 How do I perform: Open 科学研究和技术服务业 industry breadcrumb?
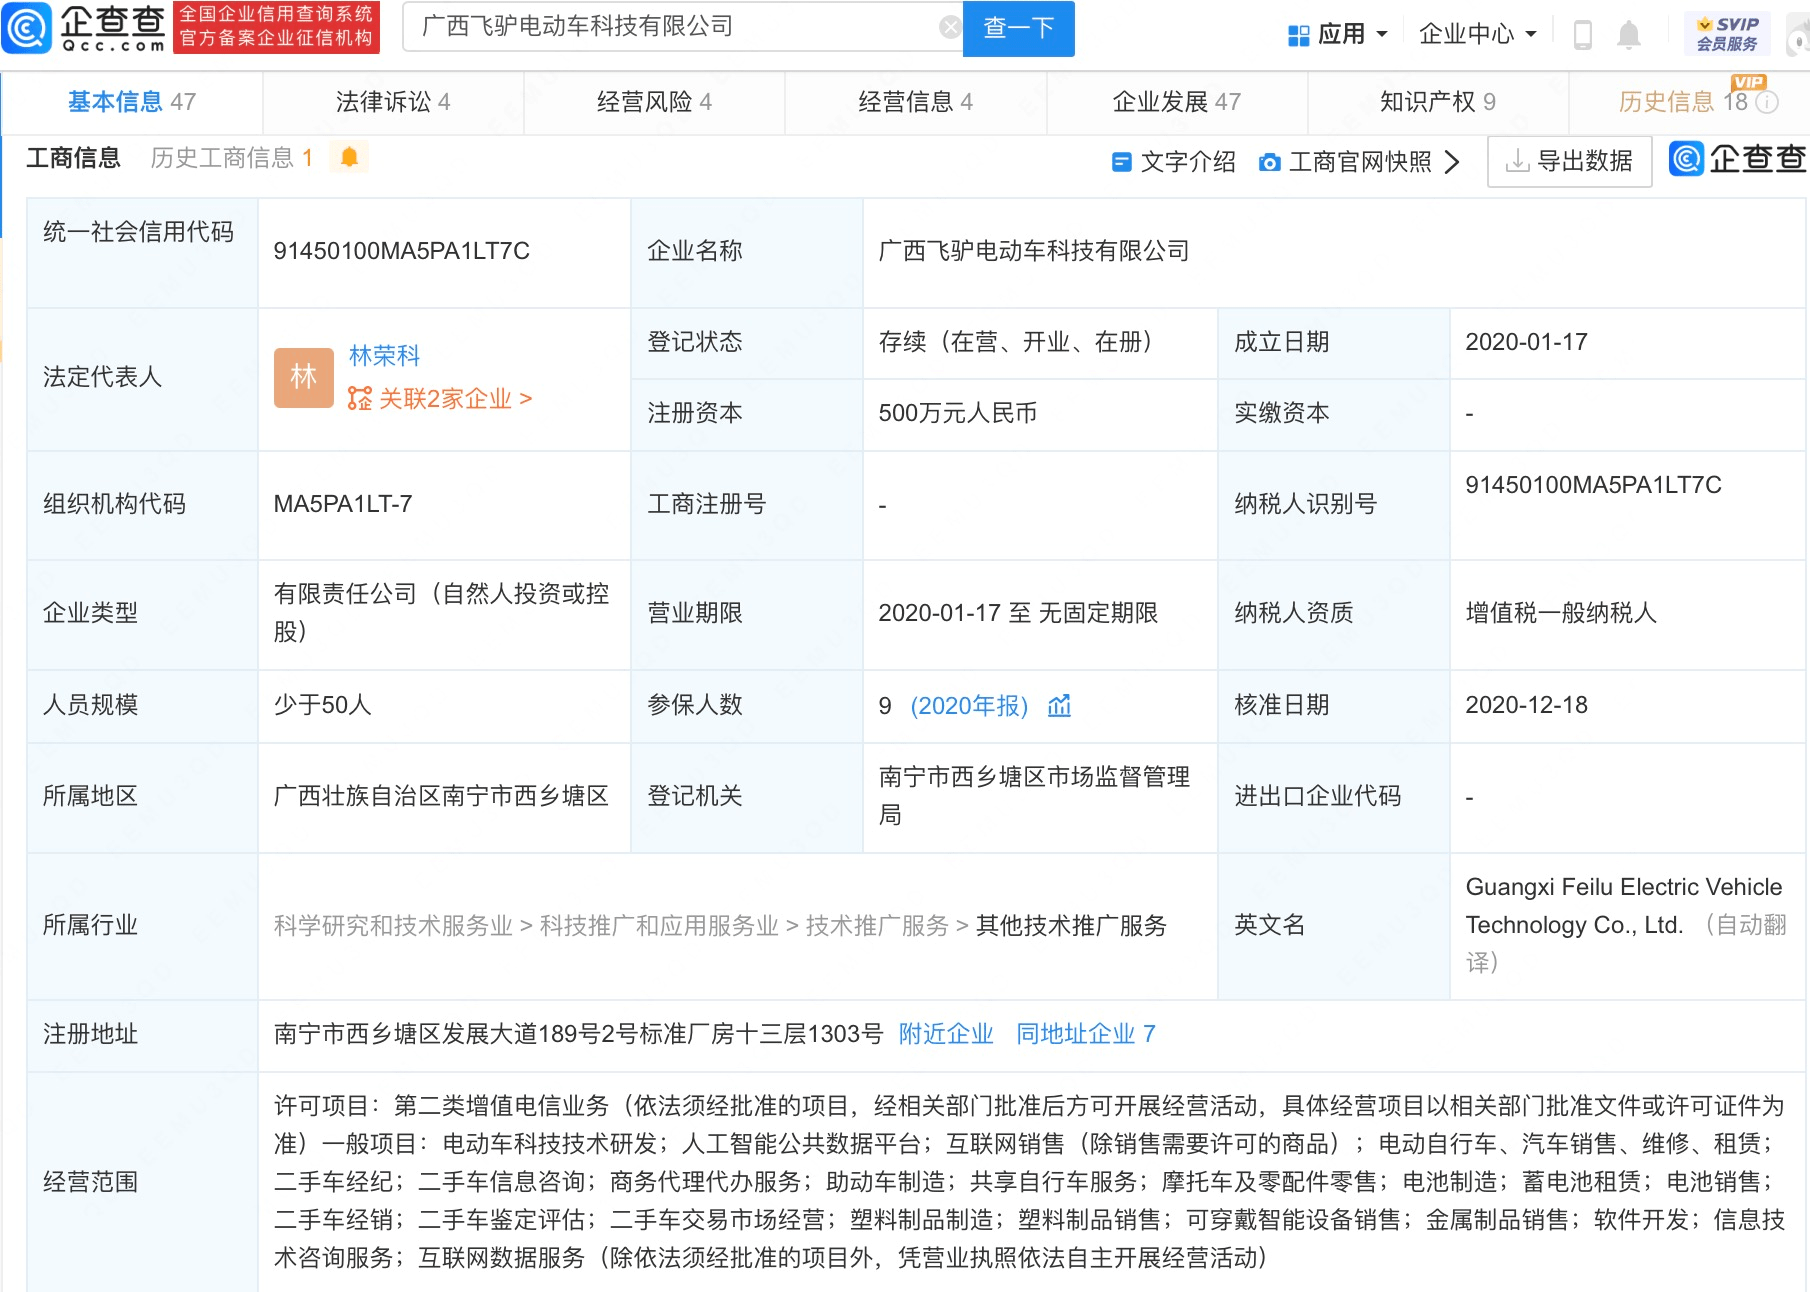393,926
